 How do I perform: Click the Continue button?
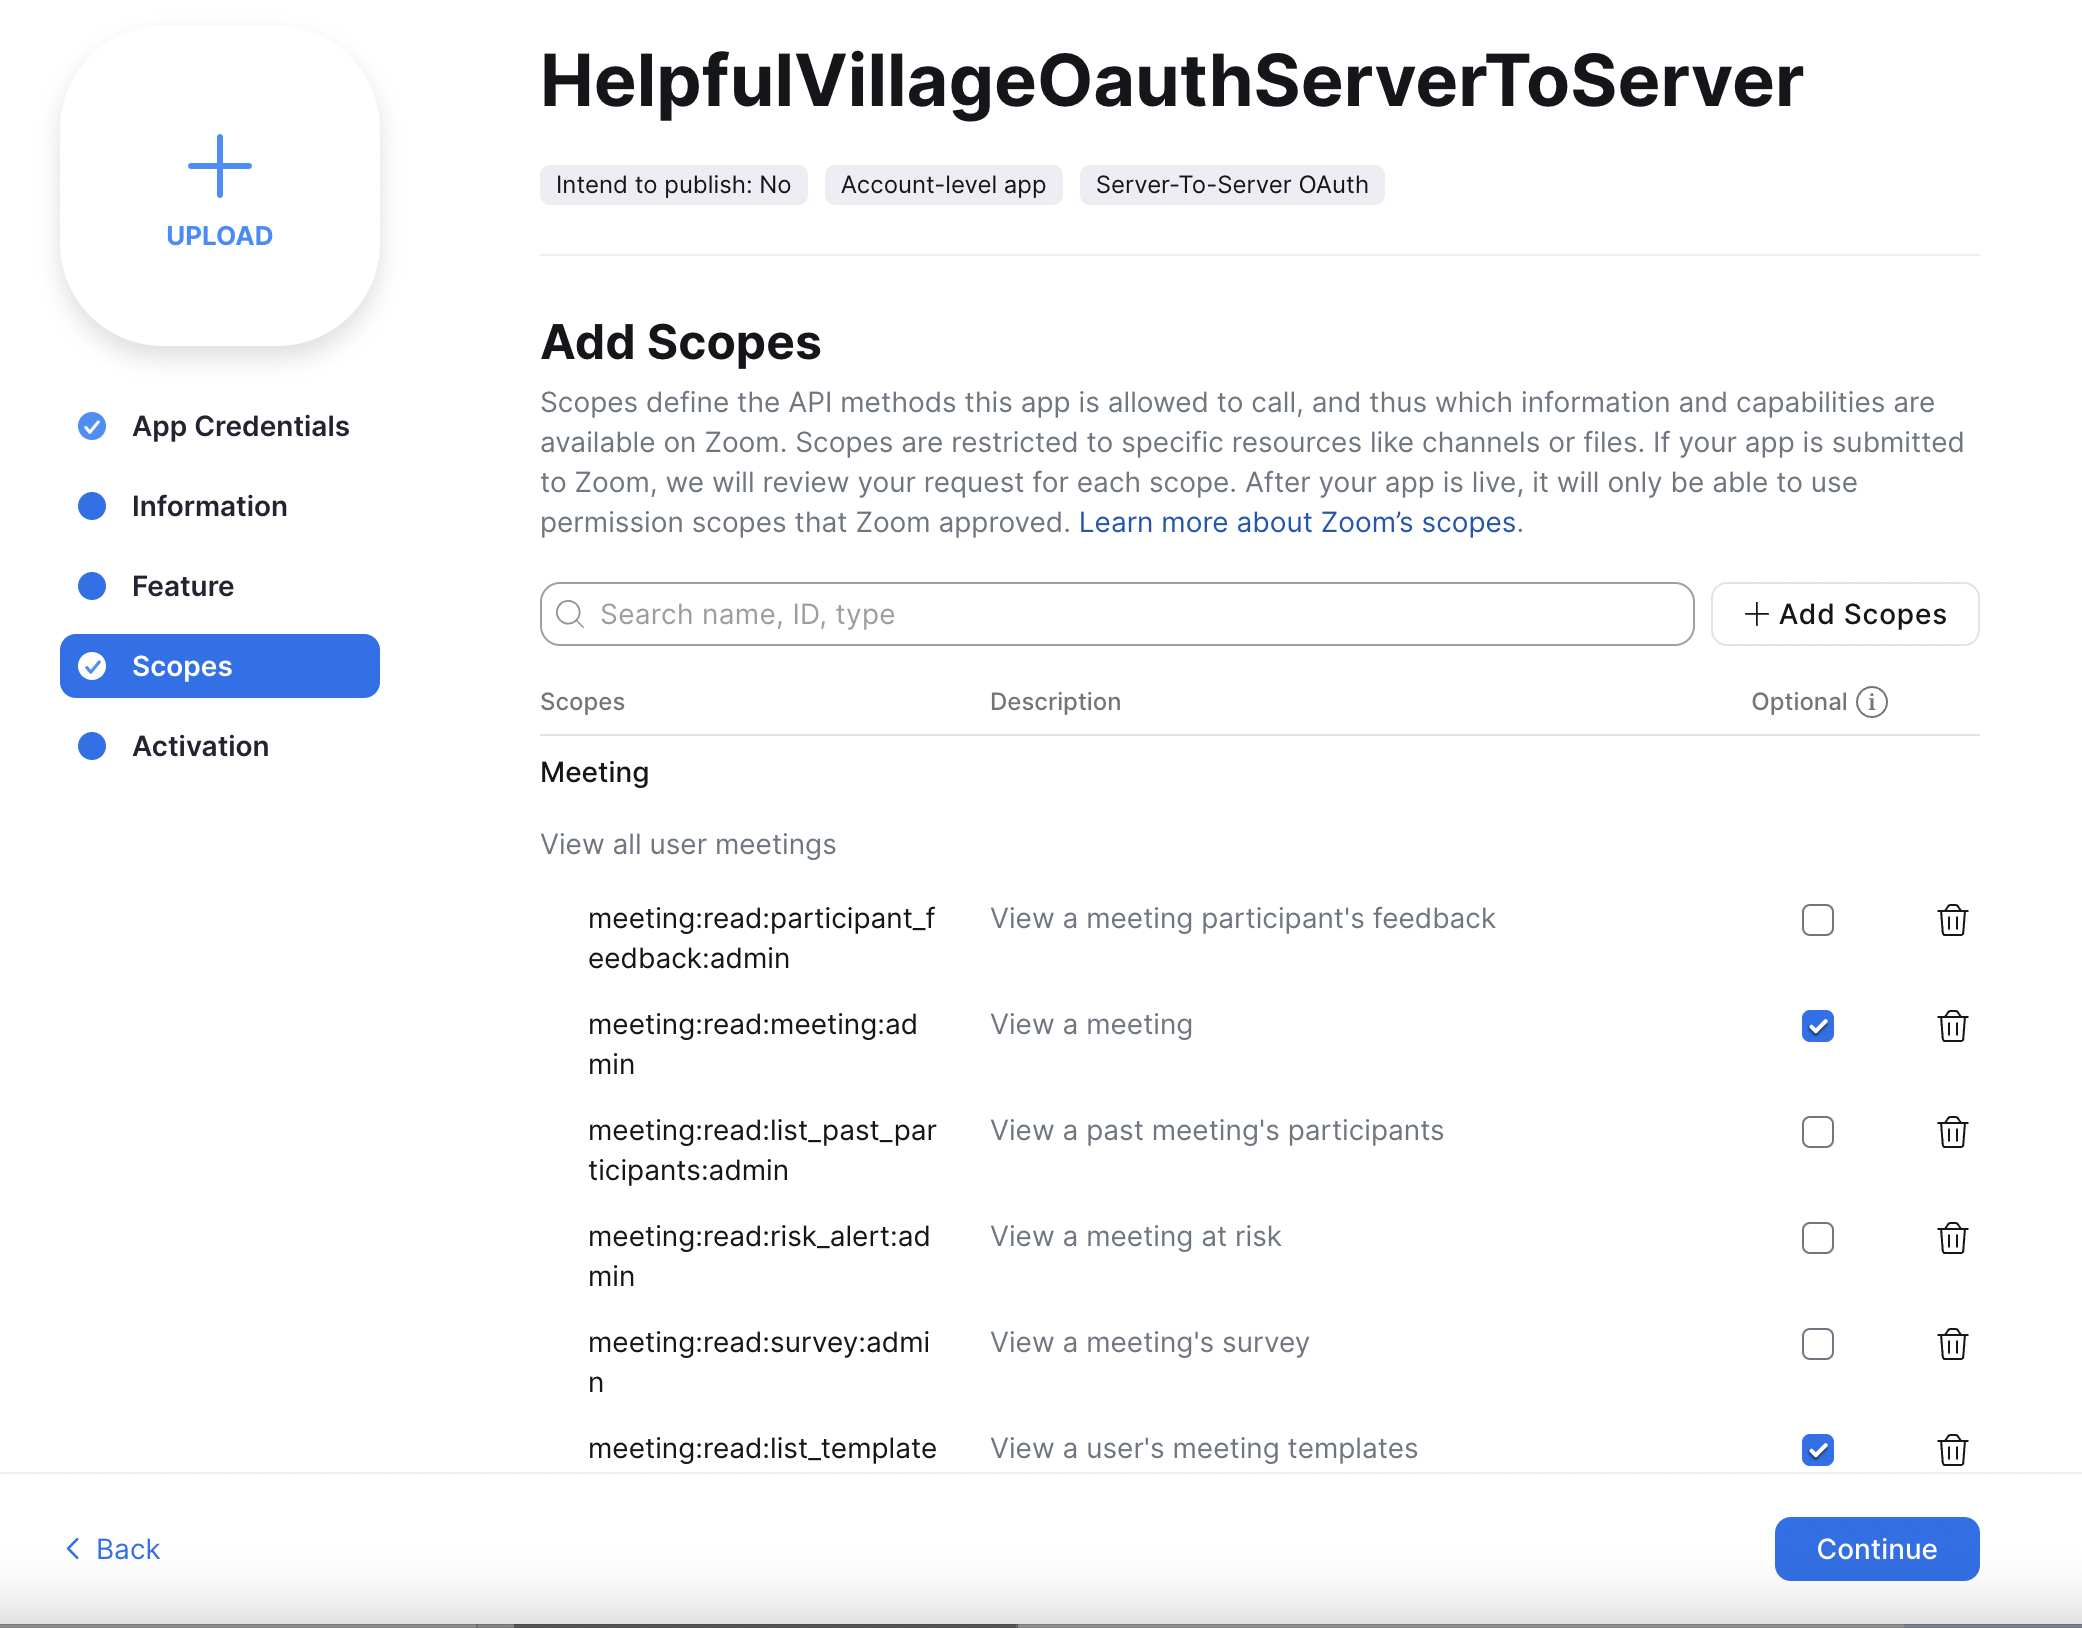[x=1877, y=1549]
